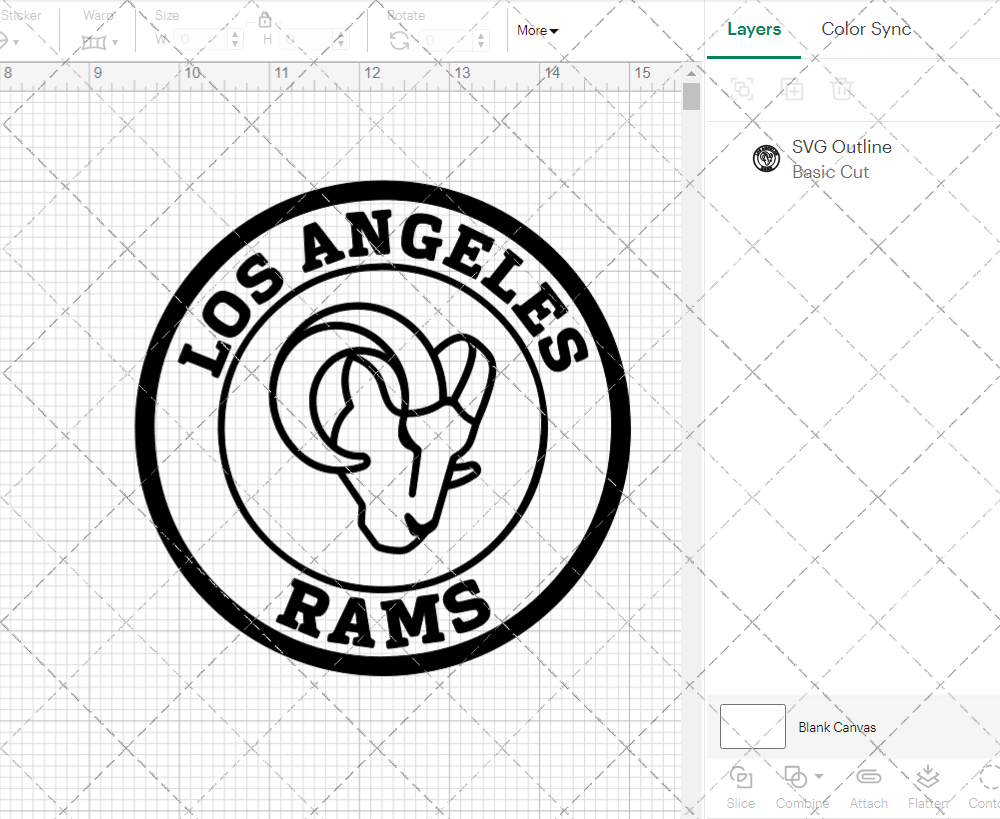Viewport: 1000px width, 819px height.
Task: Select the SVG Outline layer name
Action: tap(842, 147)
